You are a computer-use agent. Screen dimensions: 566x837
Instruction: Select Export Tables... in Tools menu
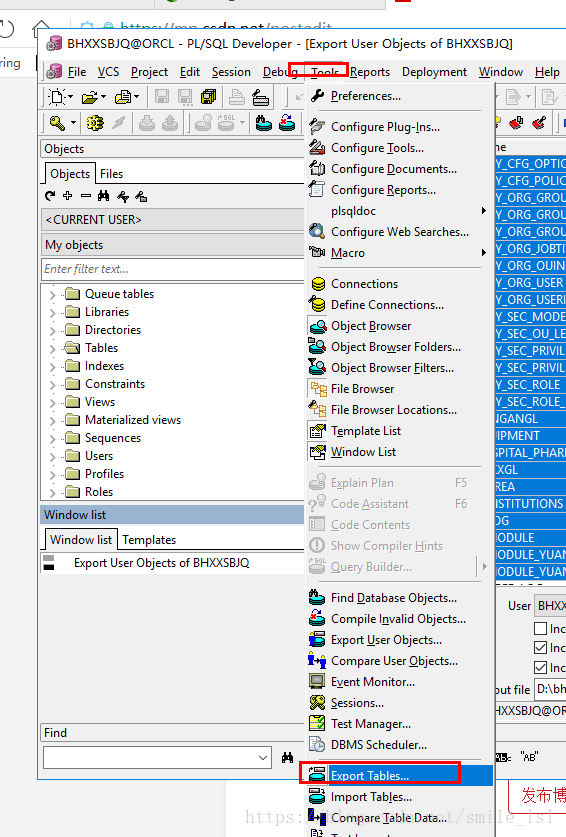[x=399, y=775]
